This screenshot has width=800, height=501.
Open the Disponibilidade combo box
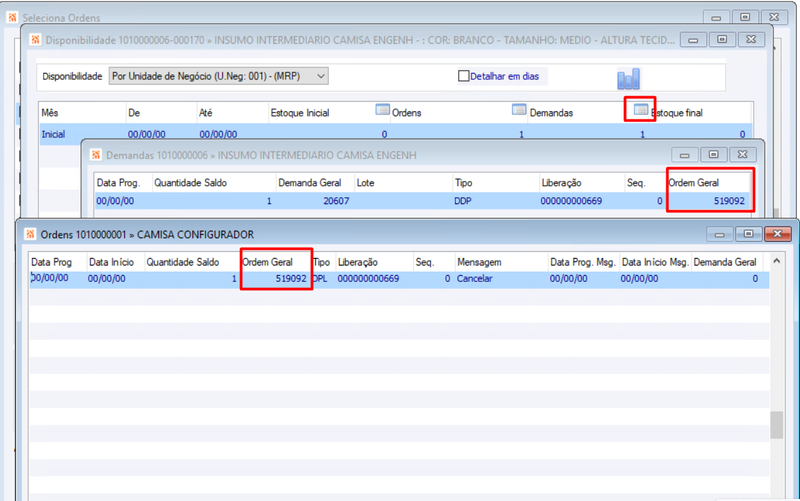click(x=218, y=76)
